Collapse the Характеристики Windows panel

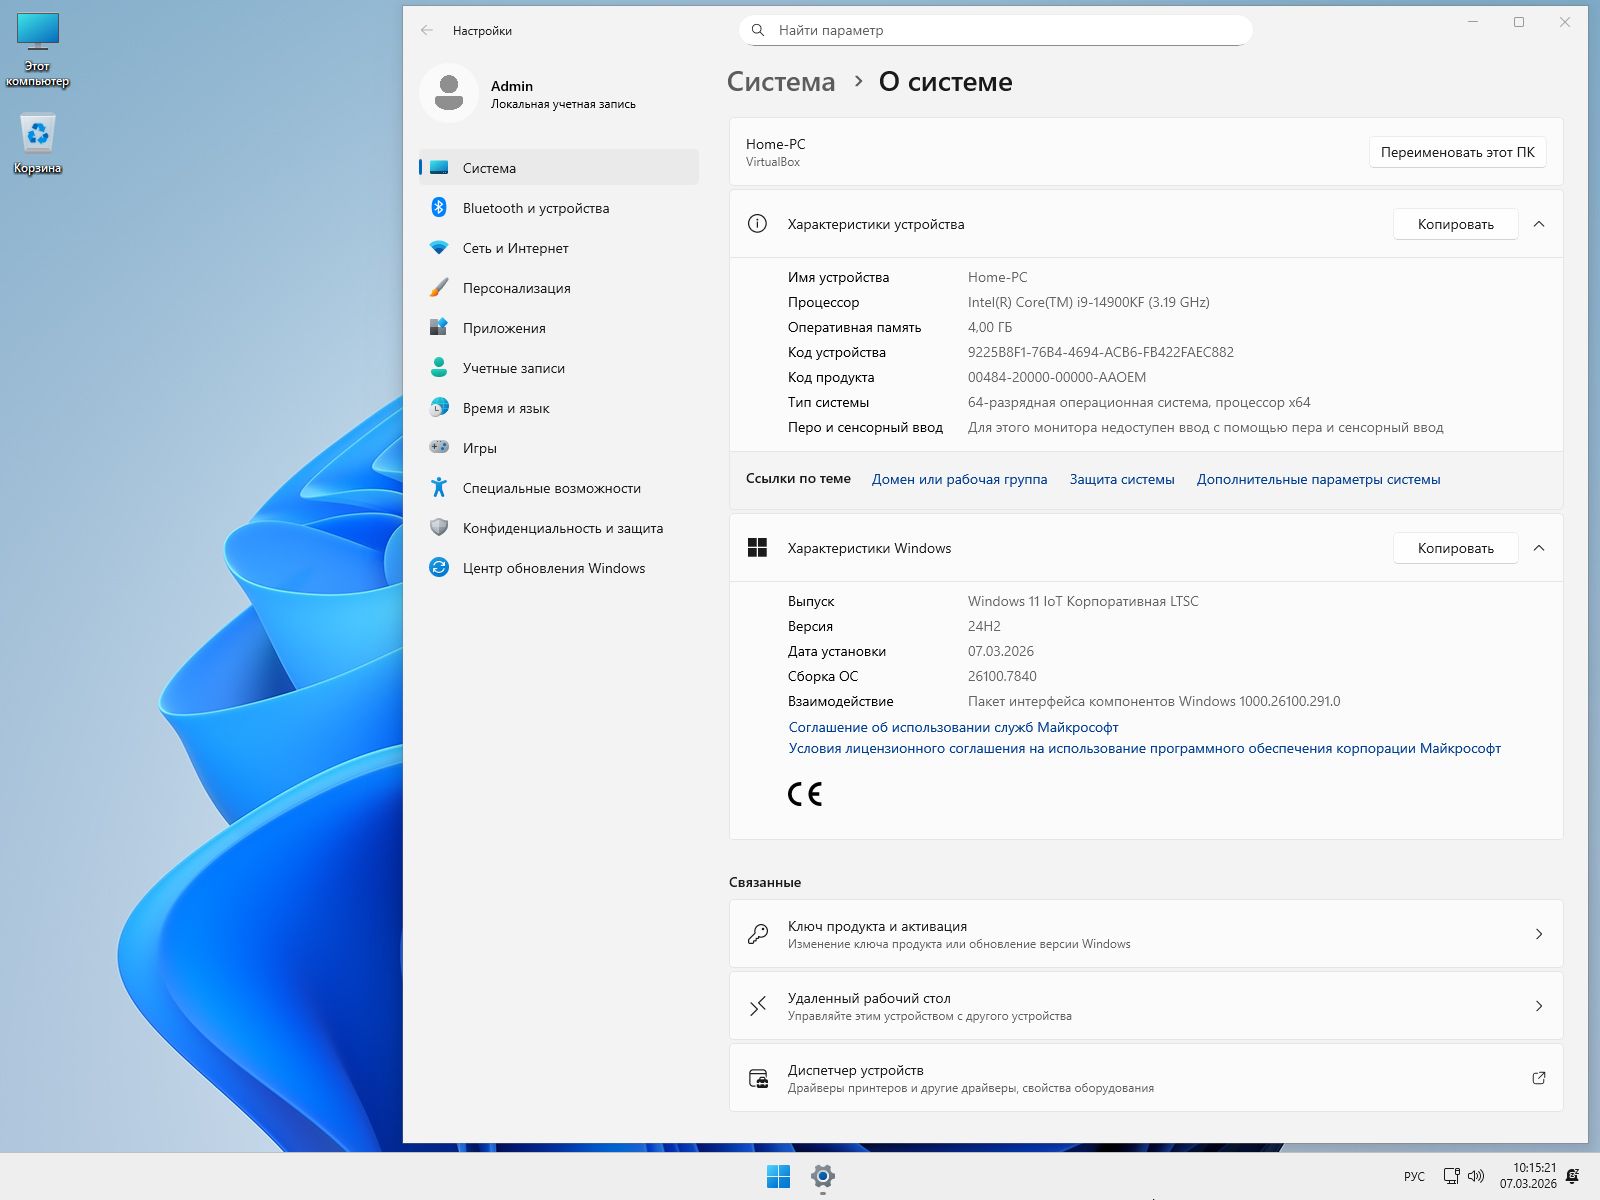coord(1538,548)
